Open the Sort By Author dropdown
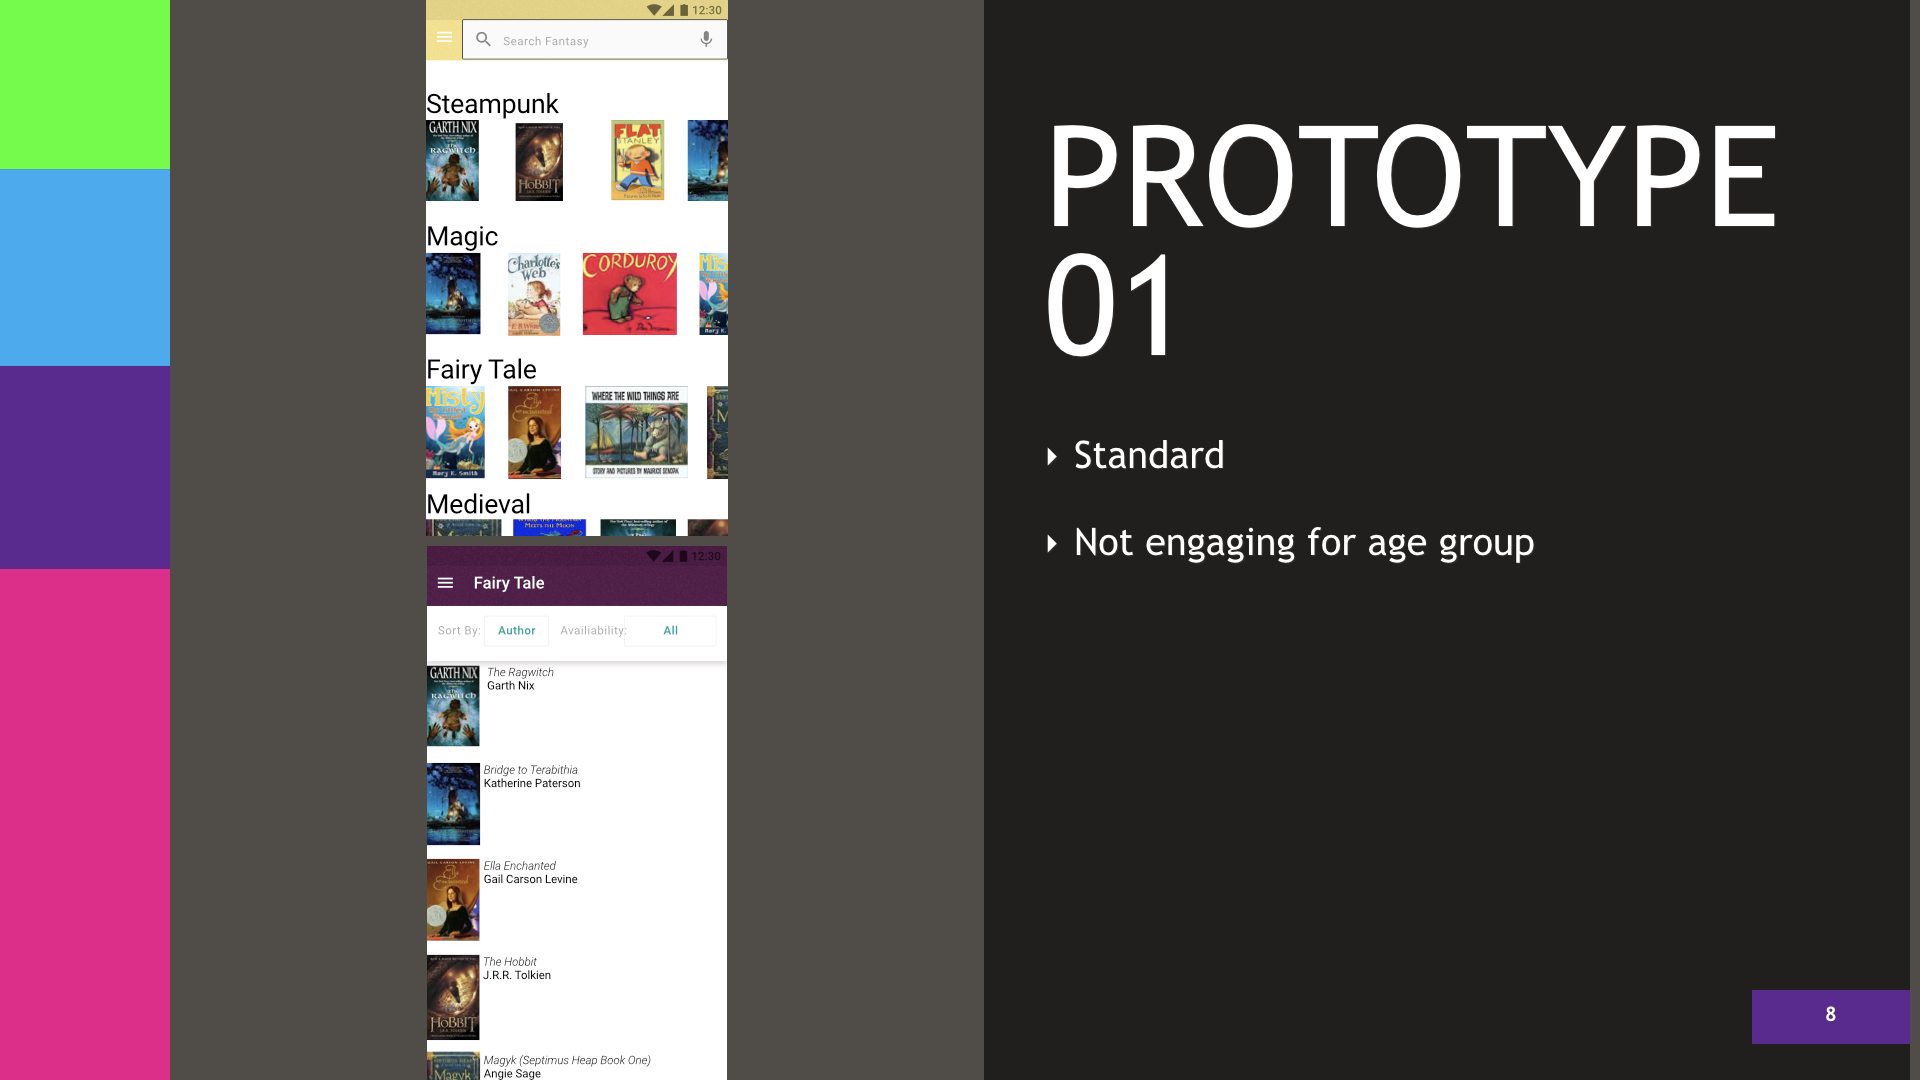Screen dimensions: 1920x1080 516,631
